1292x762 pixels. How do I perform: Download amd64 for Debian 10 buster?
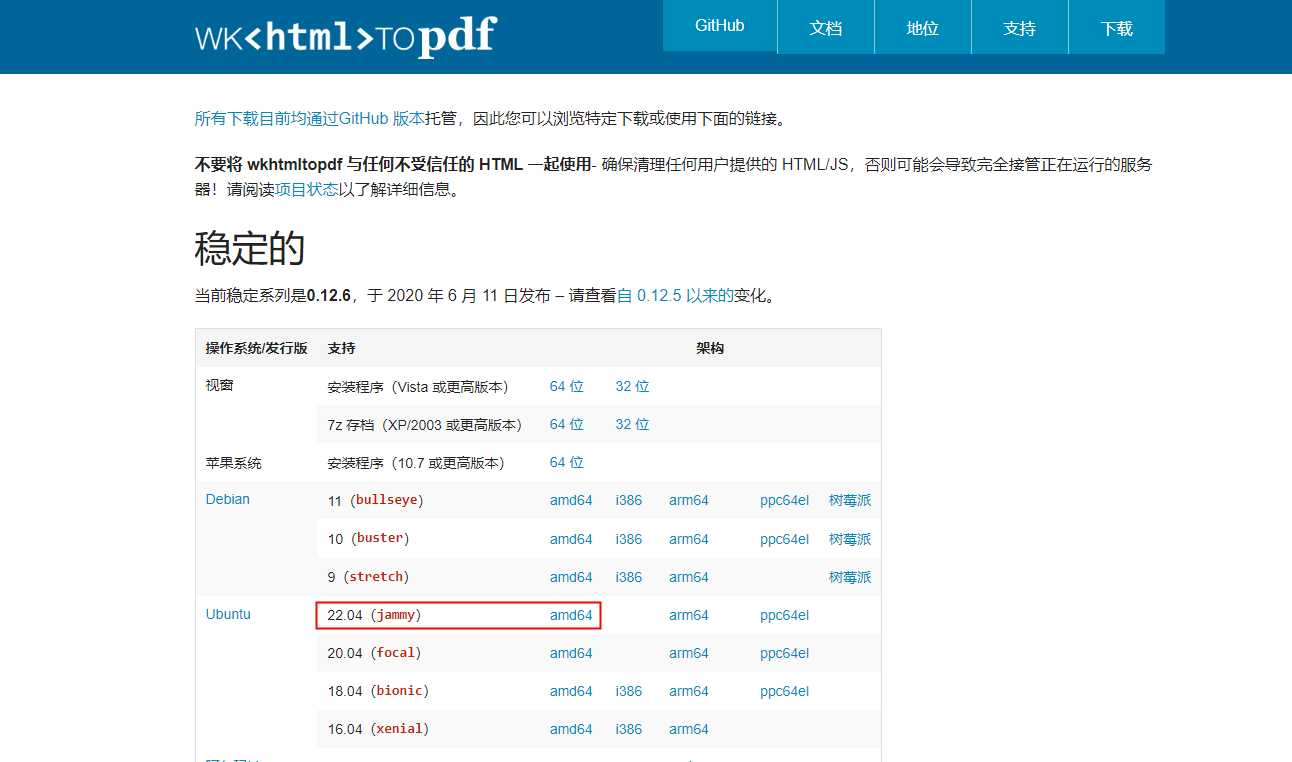click(x=571, y=539)
